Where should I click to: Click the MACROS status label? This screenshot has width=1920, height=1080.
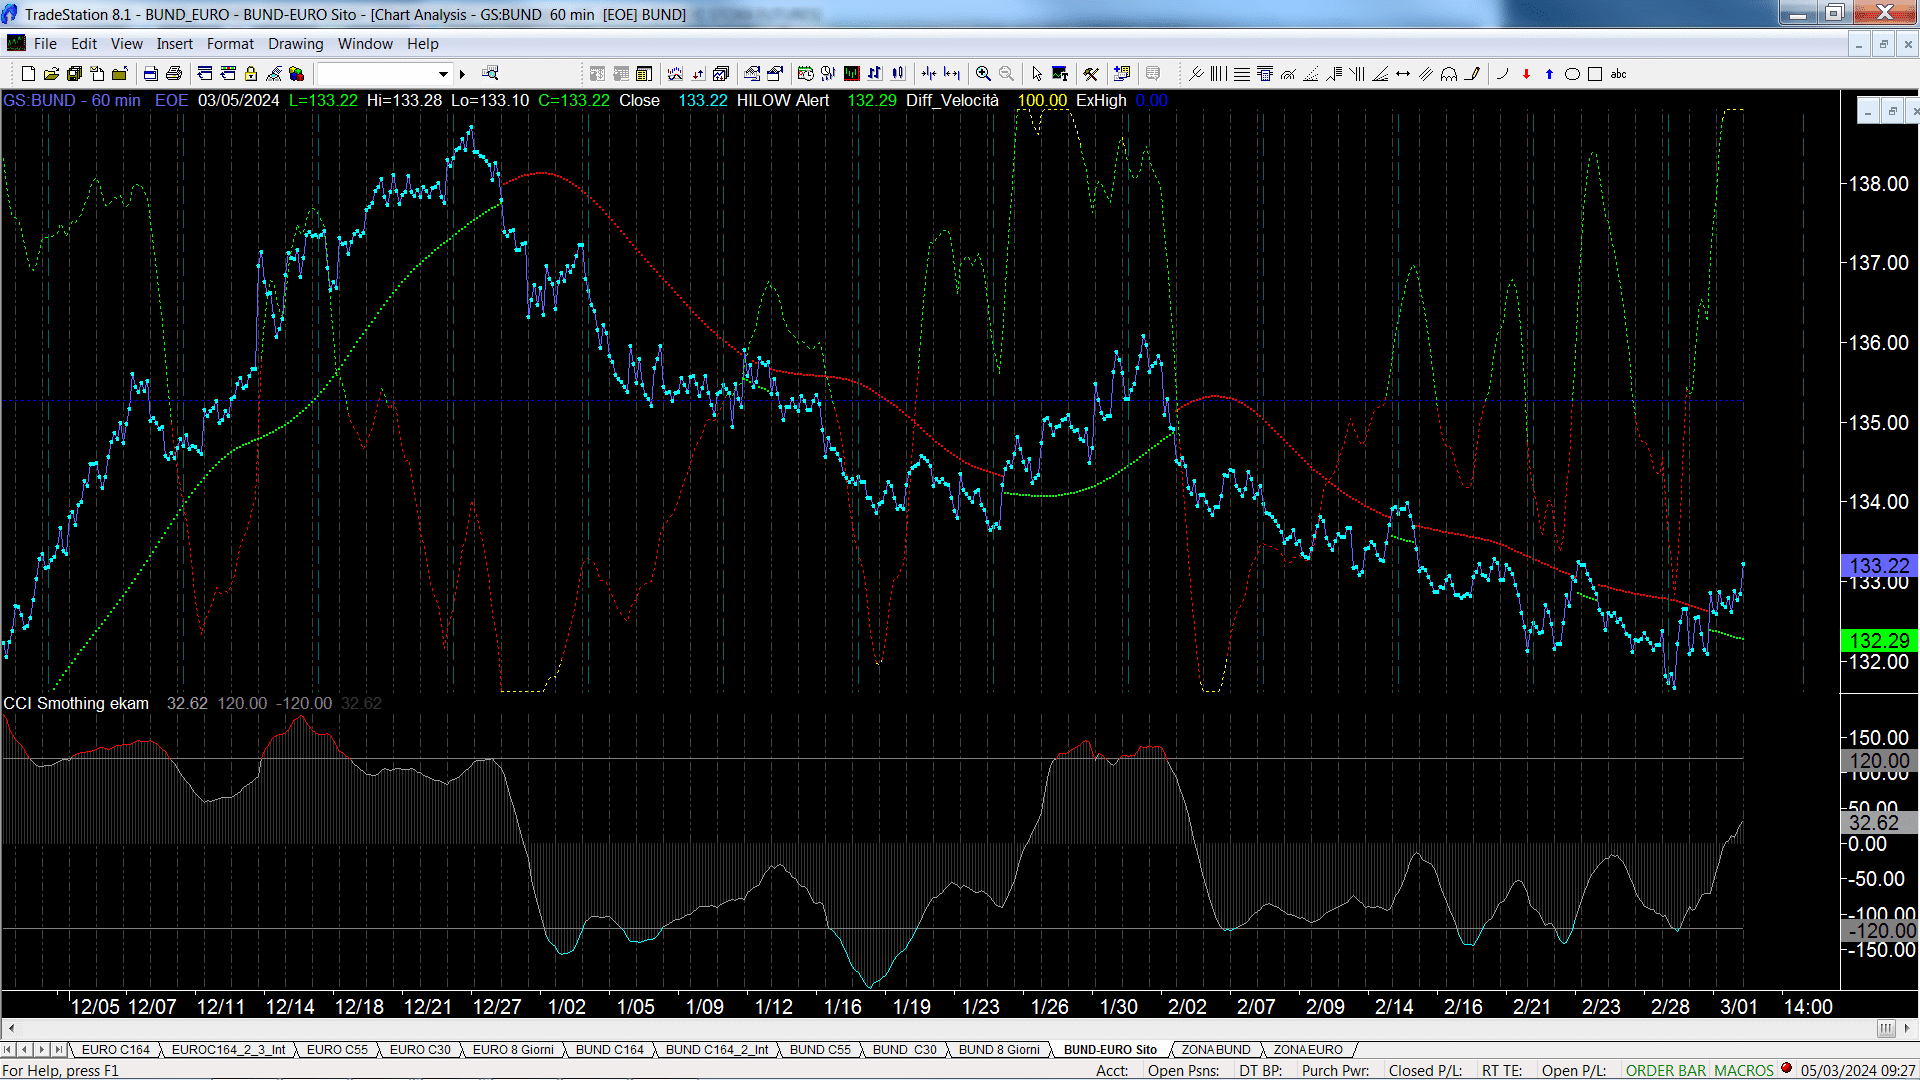coord(1743,1070)
